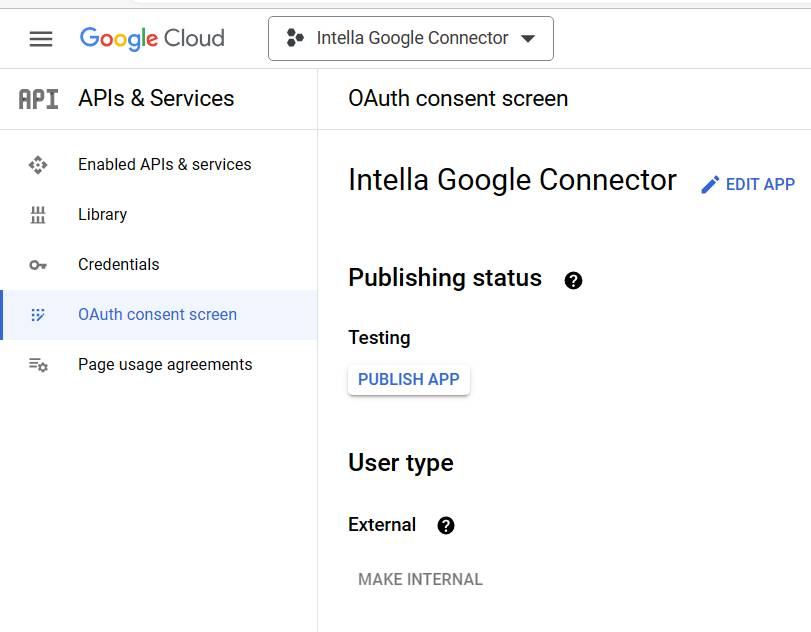Click the Publish App button
811x632 pixels.
[409, 380]
